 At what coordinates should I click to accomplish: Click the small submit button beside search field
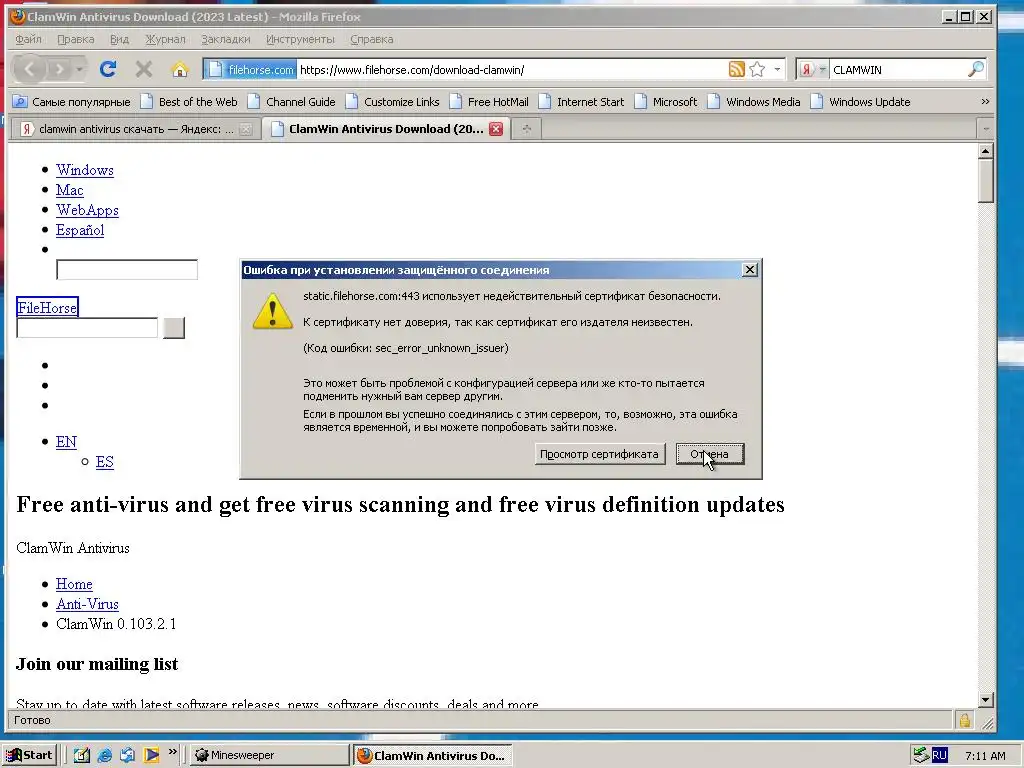(x=174, y=328)
